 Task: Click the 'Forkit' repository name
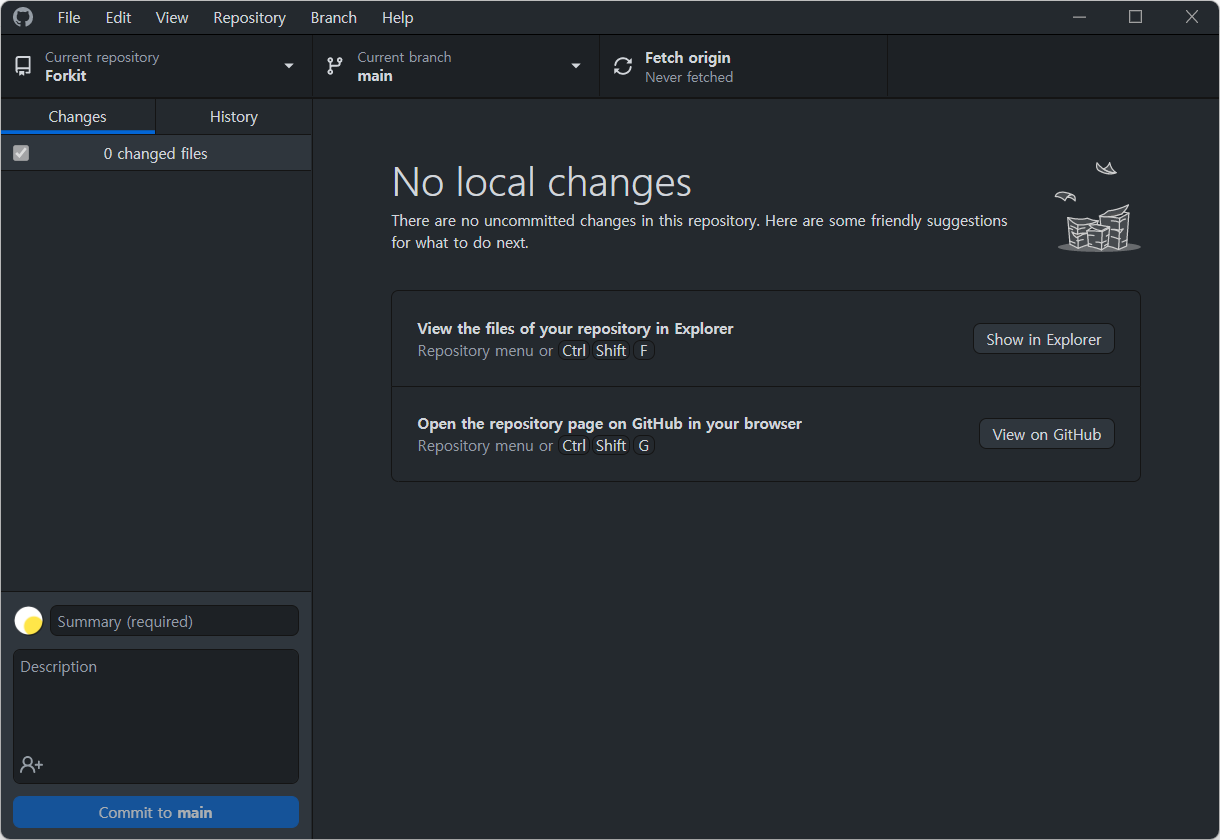pyautogui.click(x=66, y=76)
